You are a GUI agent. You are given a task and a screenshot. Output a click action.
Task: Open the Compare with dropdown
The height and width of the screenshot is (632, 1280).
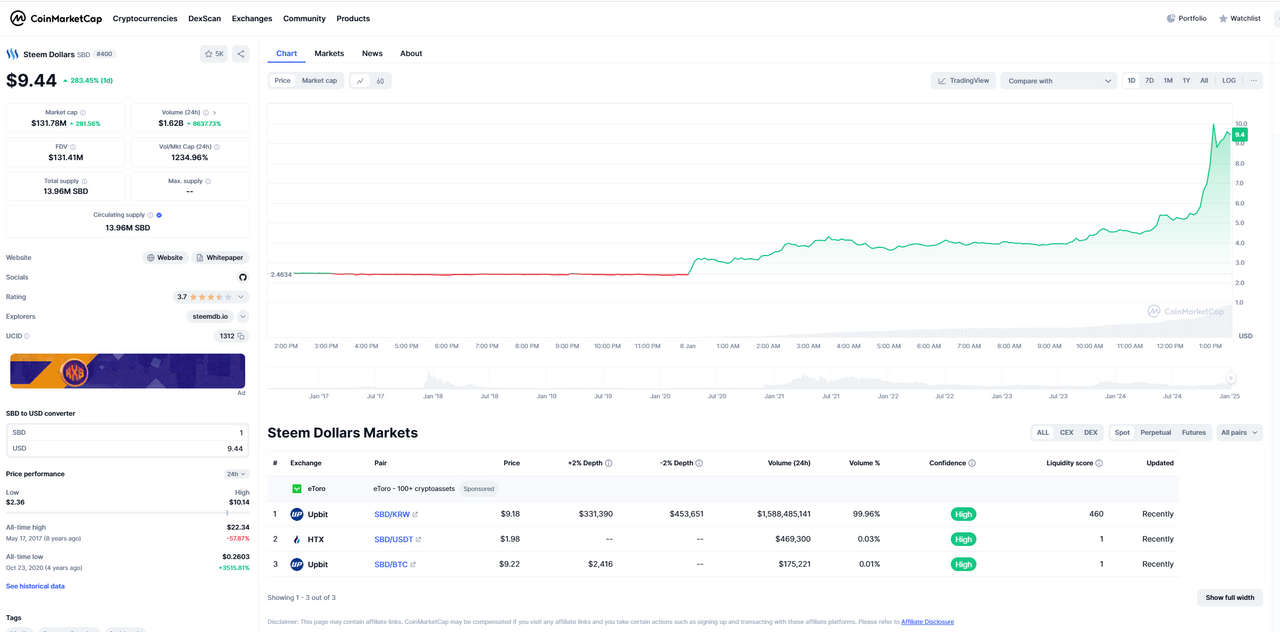[x=1059, y=81]
